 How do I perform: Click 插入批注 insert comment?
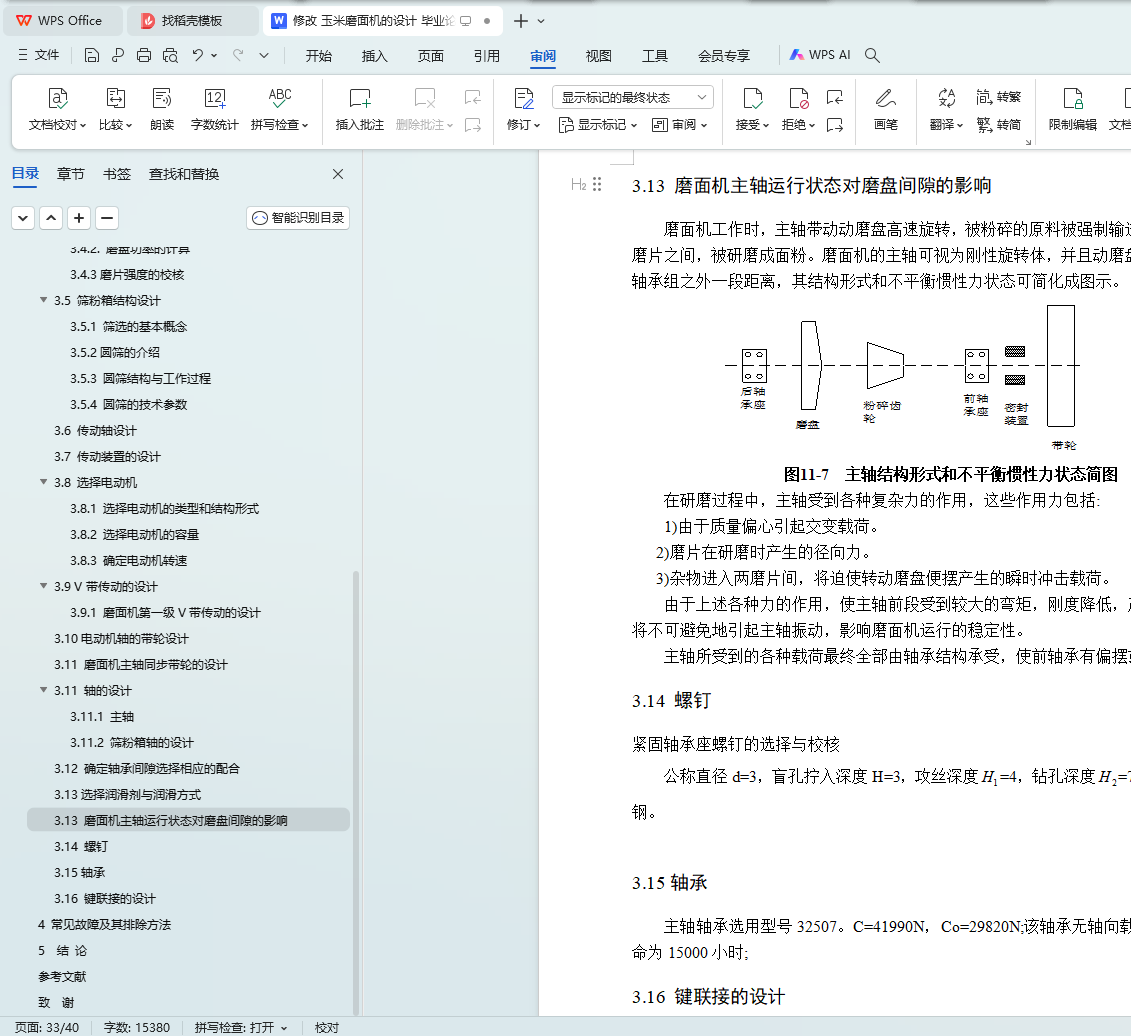359,109
